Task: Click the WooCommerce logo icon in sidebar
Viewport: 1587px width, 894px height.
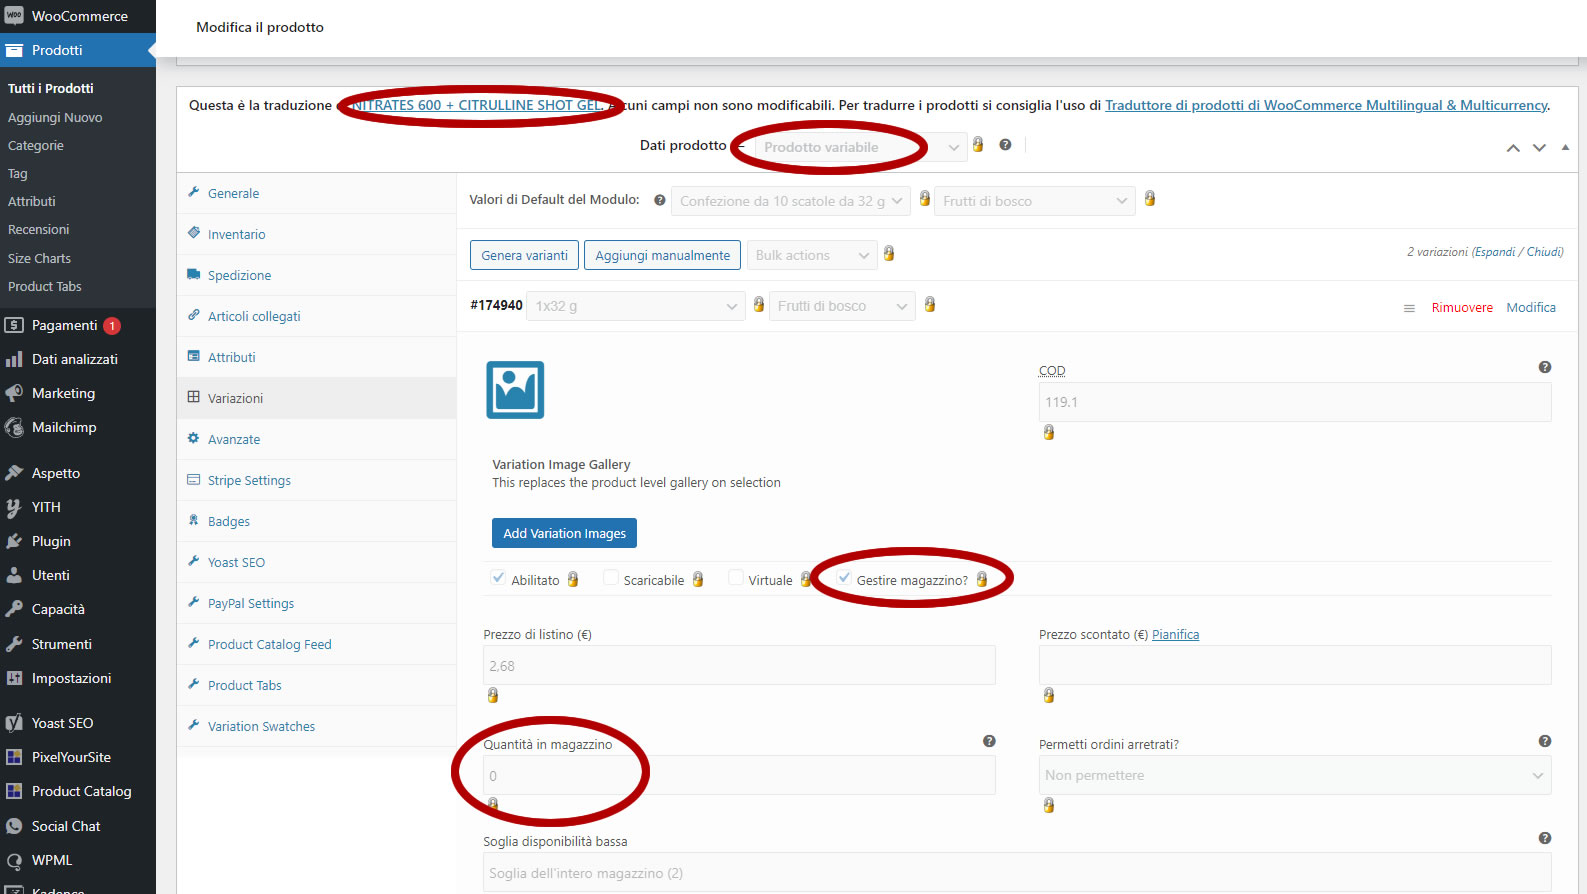Action: tap(14, 16)
